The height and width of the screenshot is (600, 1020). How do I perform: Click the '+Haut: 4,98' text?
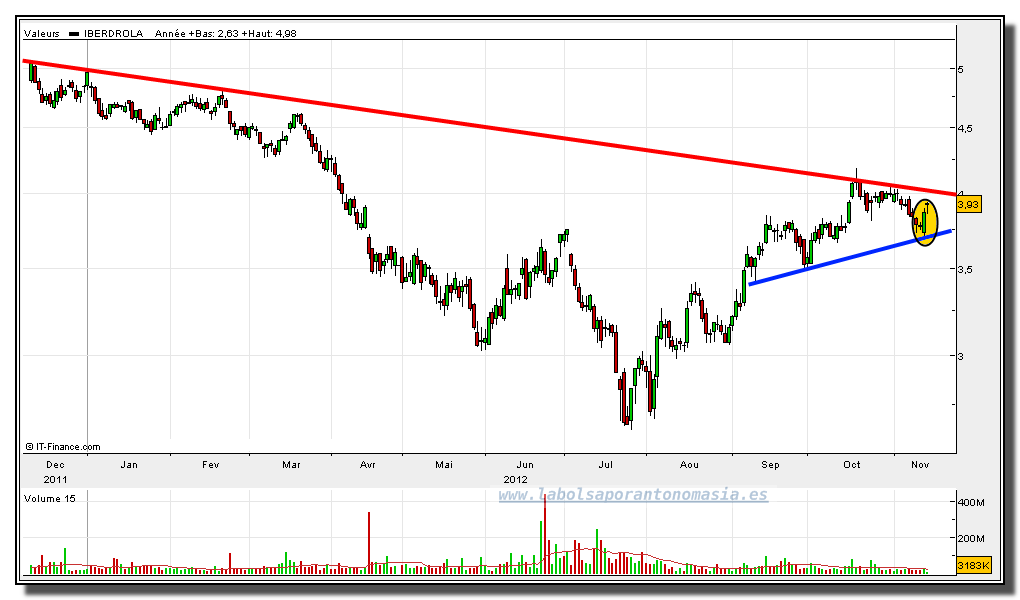[x=269, y=33]
